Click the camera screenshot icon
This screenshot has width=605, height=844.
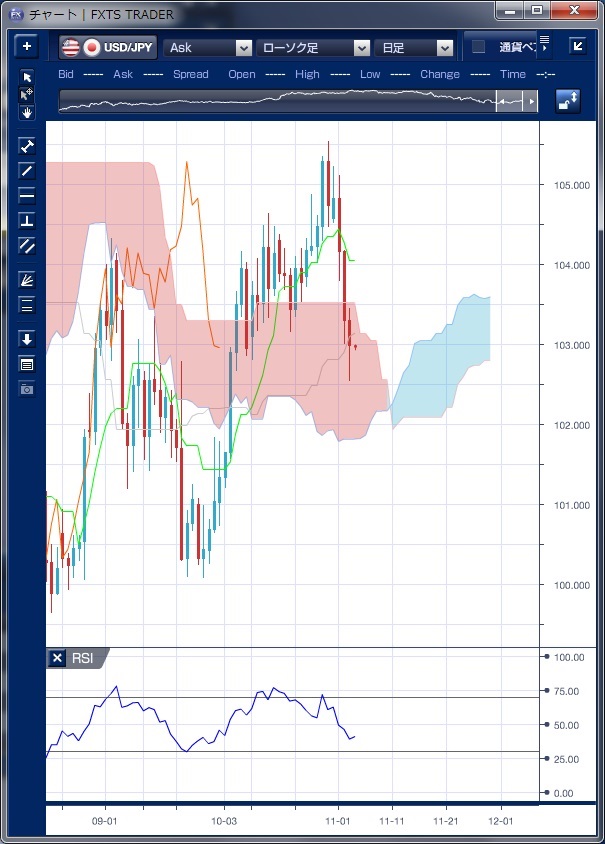pyautogui.click(x=27, y=388)
